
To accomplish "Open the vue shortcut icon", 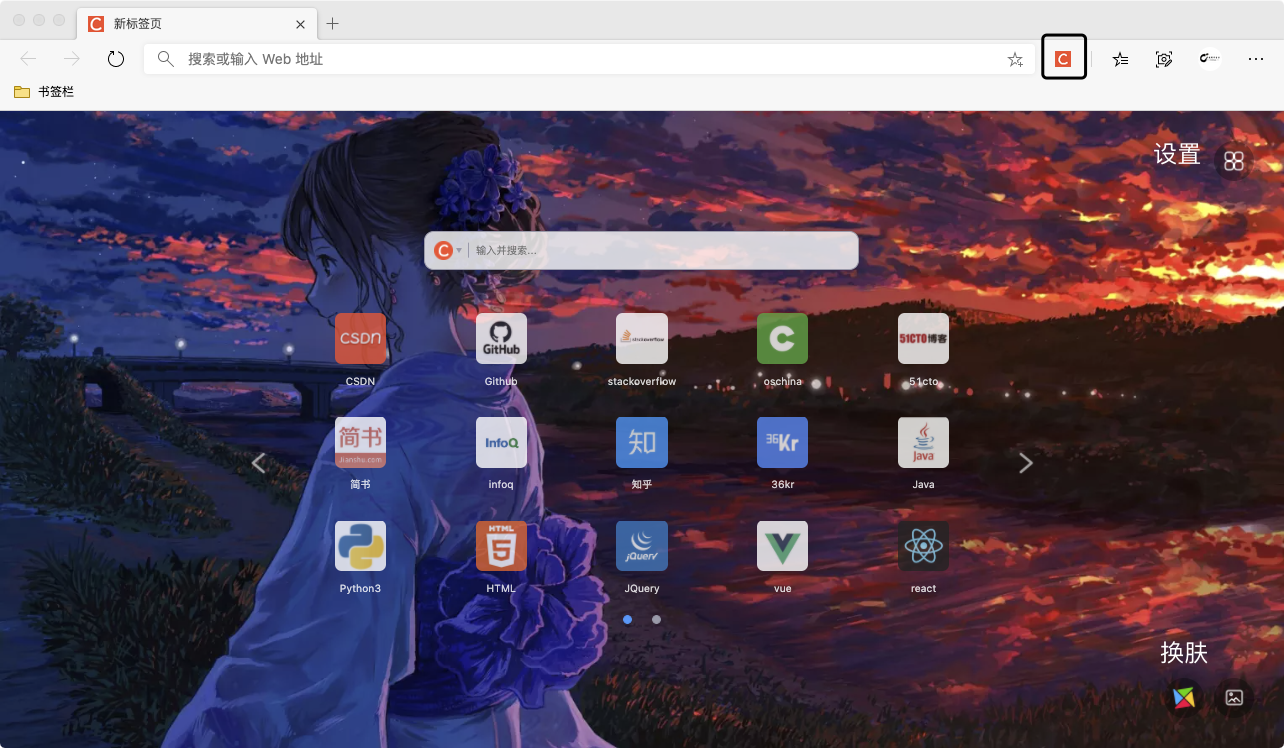I will [x=782, y=546].
